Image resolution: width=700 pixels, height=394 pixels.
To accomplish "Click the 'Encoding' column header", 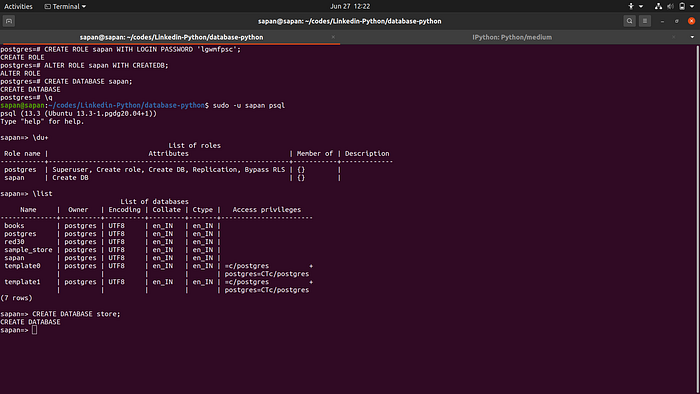I will (x=124, y=209).
